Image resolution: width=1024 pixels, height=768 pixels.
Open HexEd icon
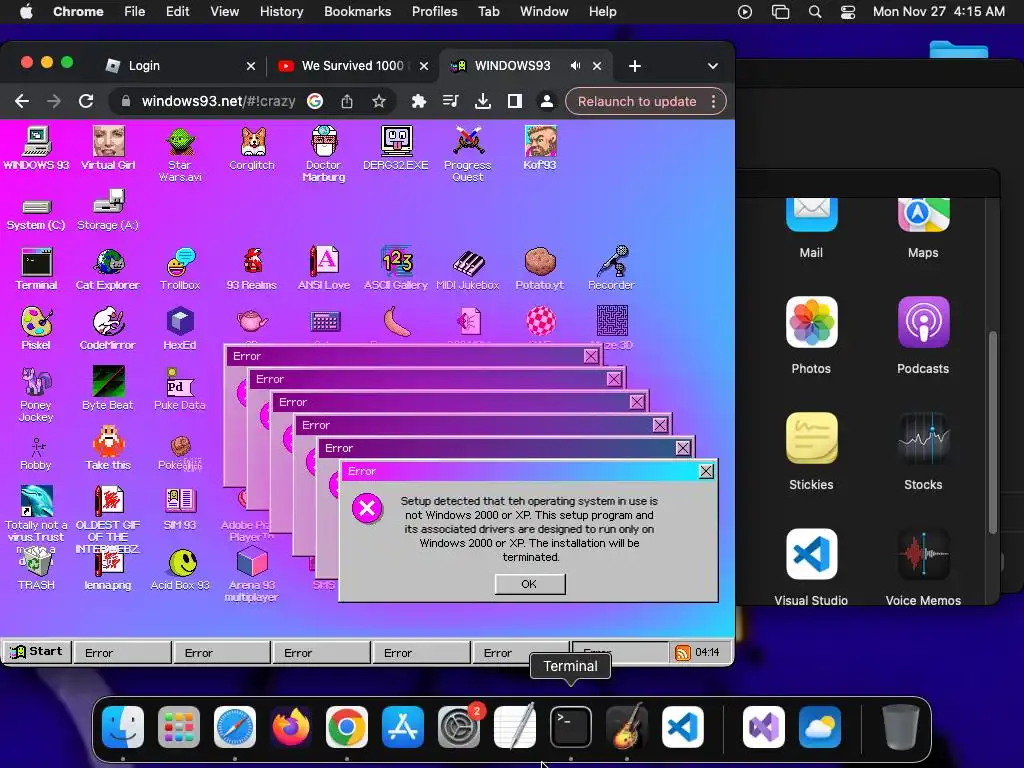tap(180, 328)
